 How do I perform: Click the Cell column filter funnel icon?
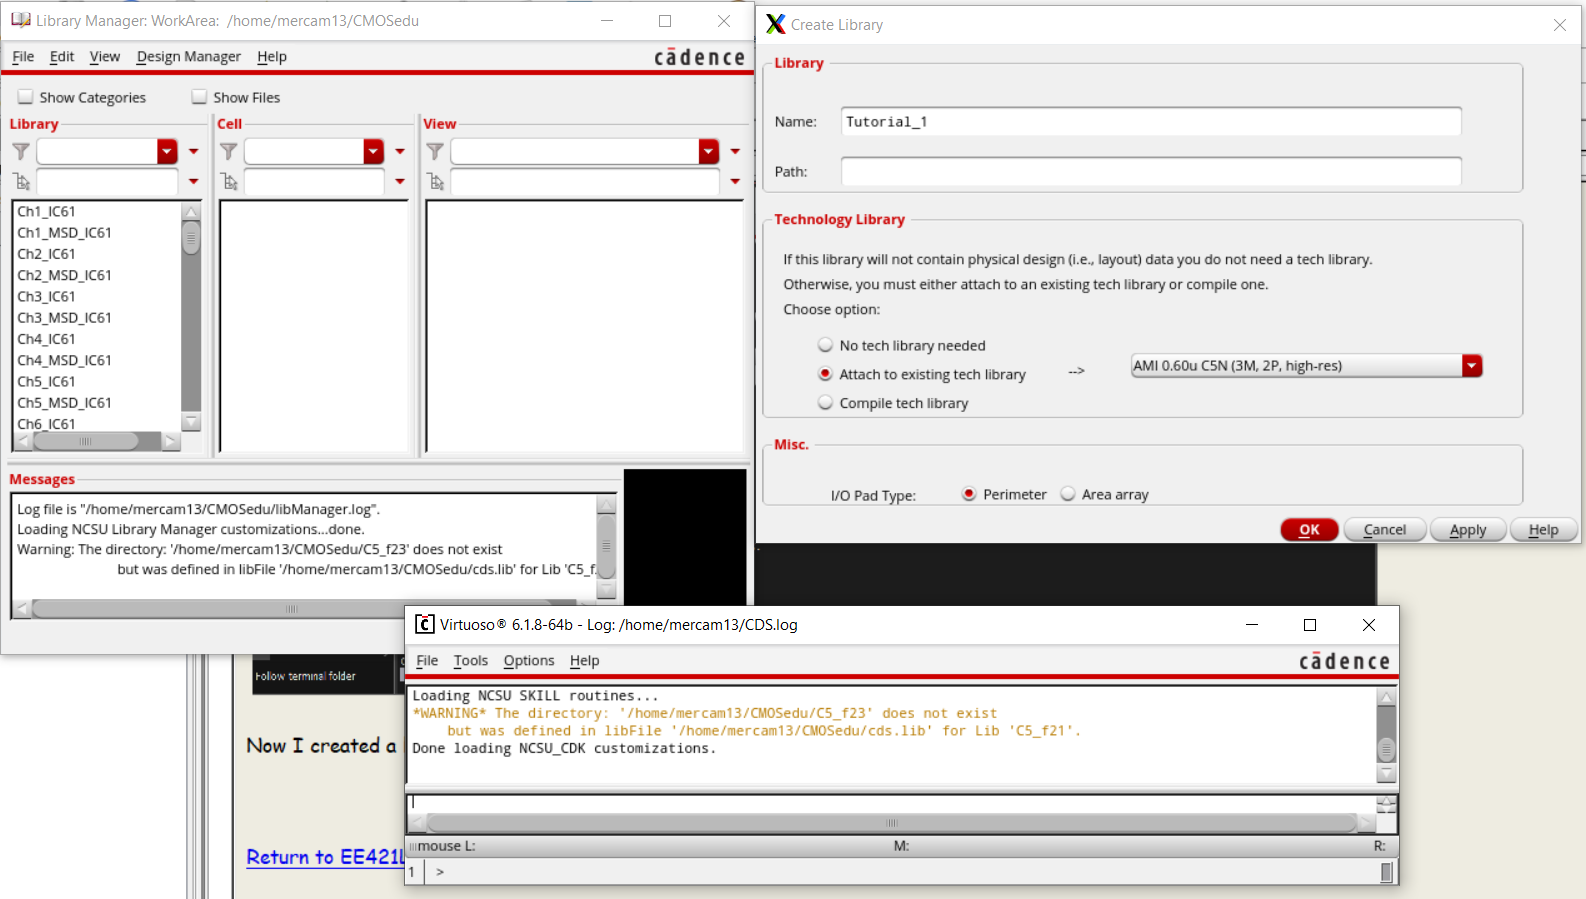click(229, 151)
